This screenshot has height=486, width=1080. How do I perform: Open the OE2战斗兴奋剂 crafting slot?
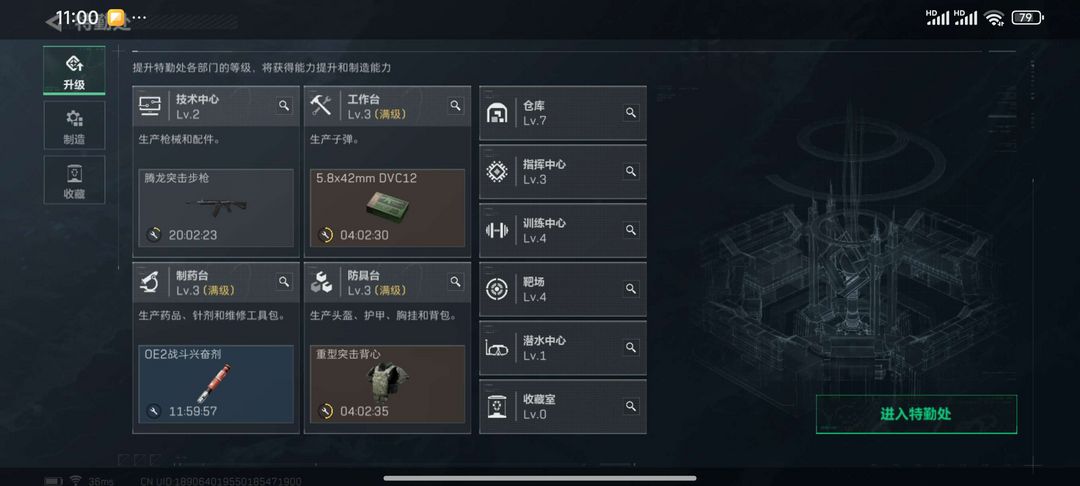pyautogui.click(x=216, y=384)
